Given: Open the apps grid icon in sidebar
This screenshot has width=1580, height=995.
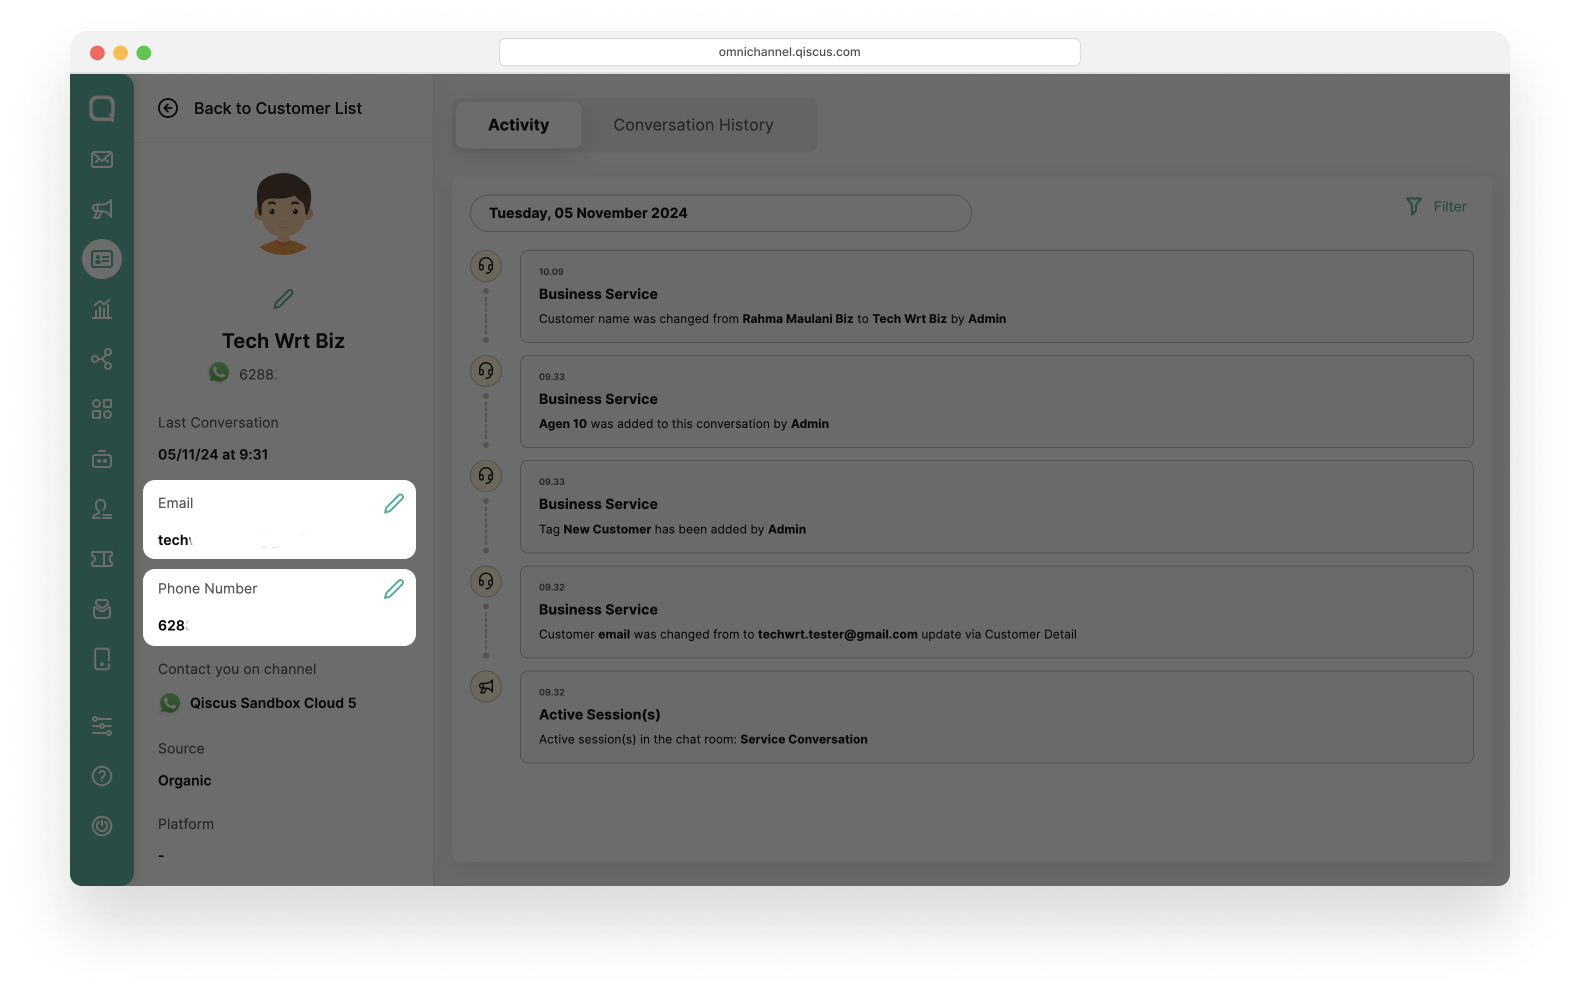Looking at the screenshot, I should (x=102, y=409).
